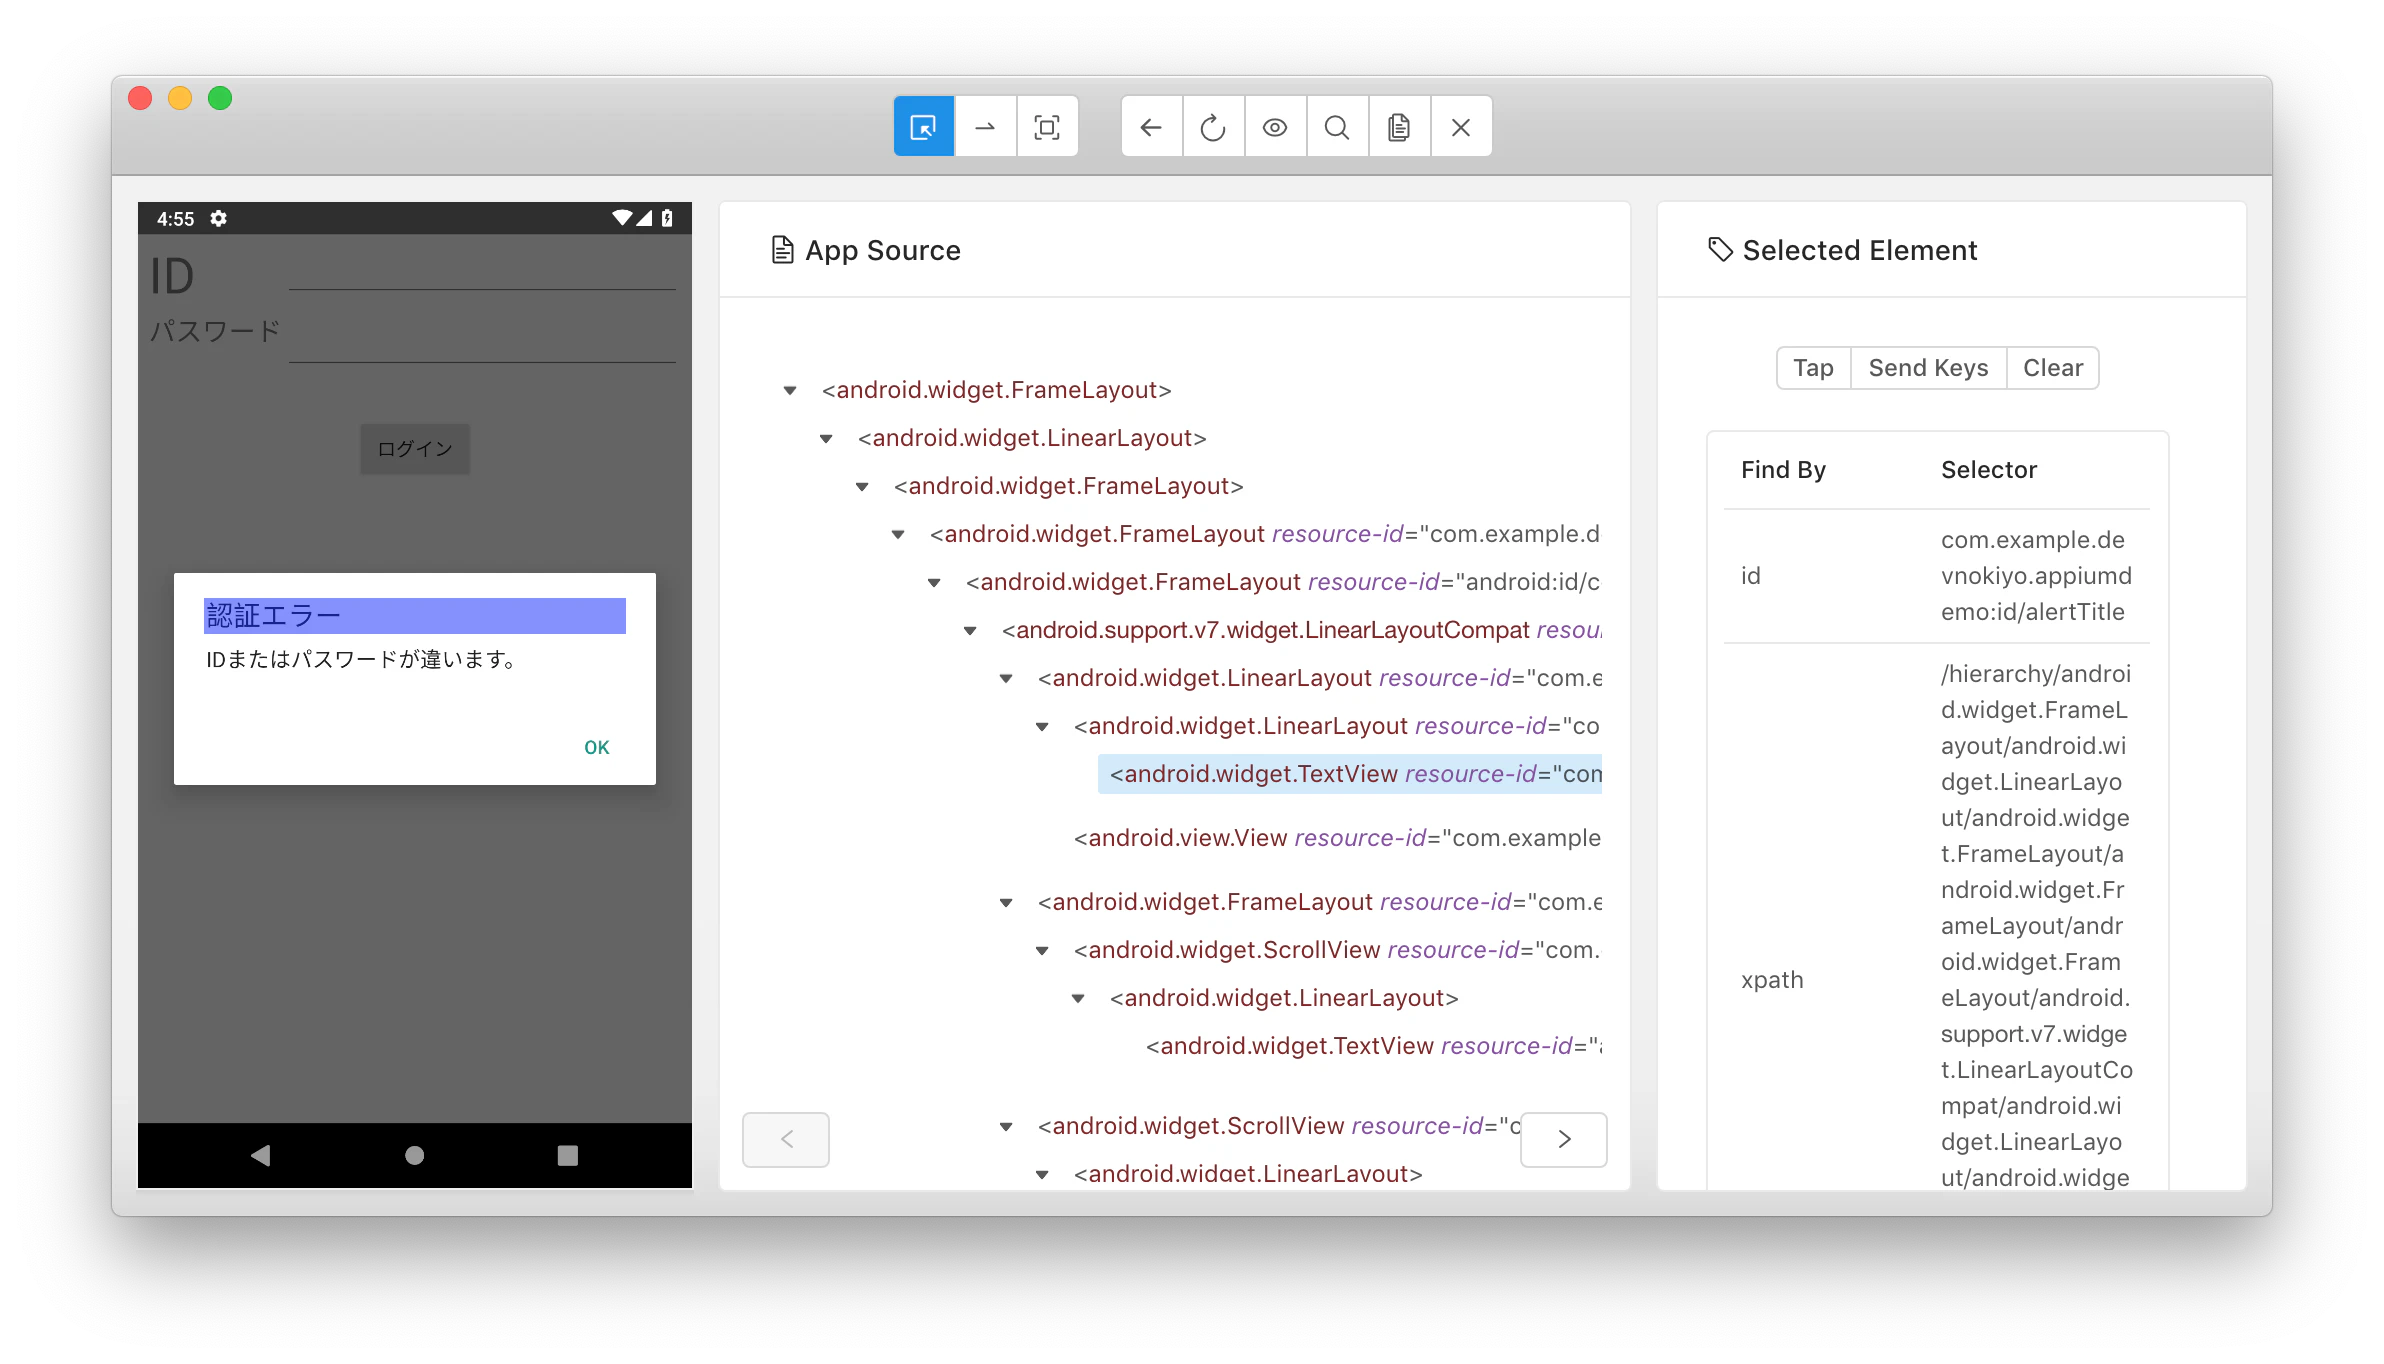Select the highlighted android.widget.TextView row
Screen dimensions: 2384x1364
pyautogui.click(x=1350, y=774)
